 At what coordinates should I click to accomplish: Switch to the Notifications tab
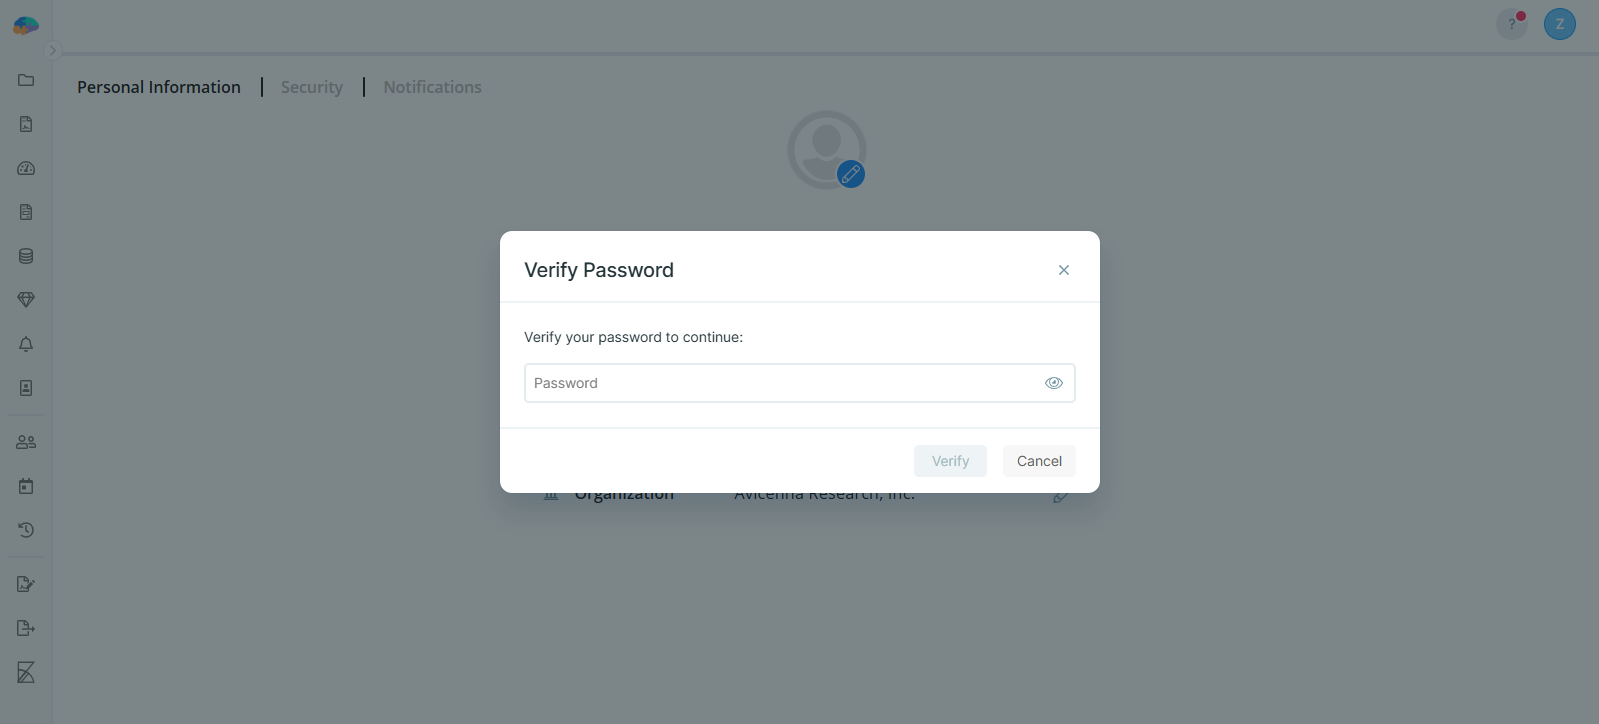pyautogui.click(x=432, y=87)
